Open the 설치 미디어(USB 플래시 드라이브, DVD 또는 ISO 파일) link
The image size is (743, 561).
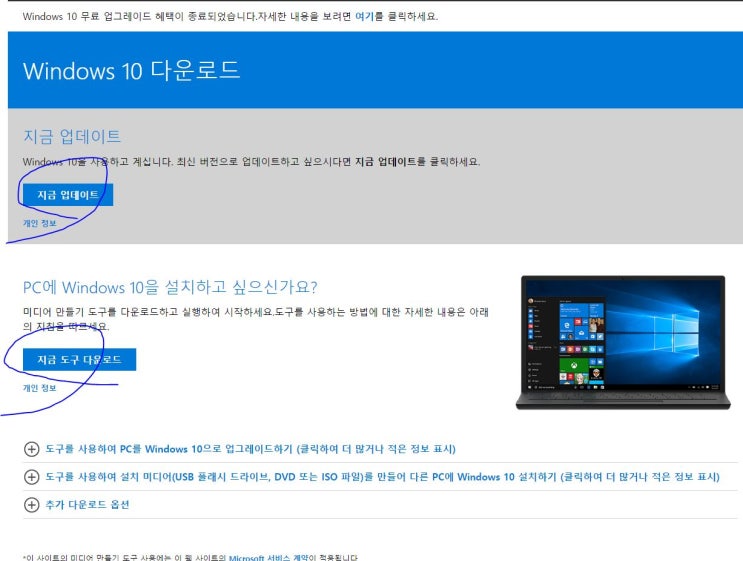pos(382,477)
